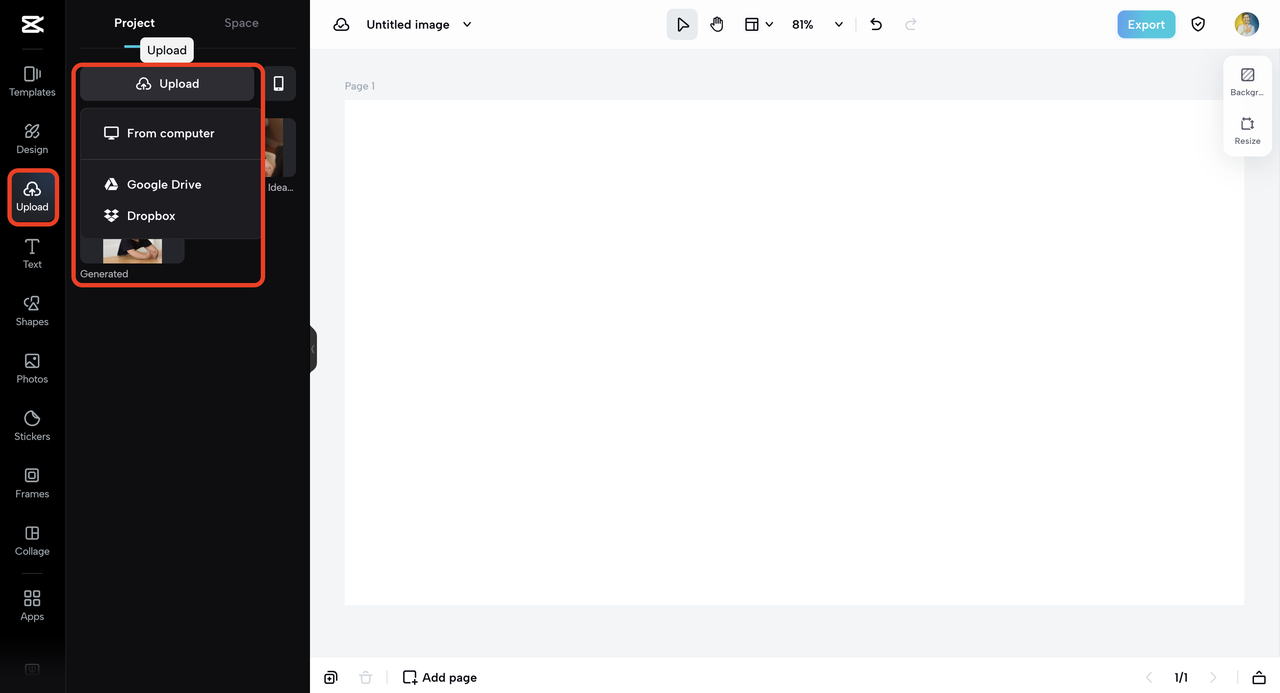Open the Frames panel
This screenshot has height=693, width=1280.
pyautogui.click(x=32, y=483)
